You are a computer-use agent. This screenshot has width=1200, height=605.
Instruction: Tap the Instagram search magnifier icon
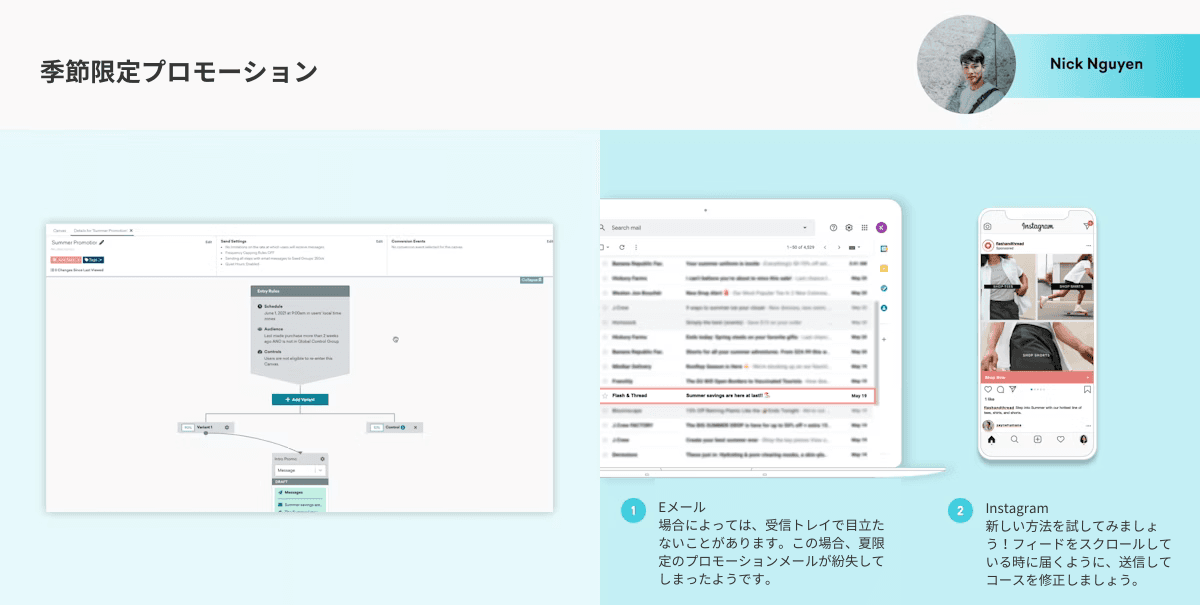1013,439
